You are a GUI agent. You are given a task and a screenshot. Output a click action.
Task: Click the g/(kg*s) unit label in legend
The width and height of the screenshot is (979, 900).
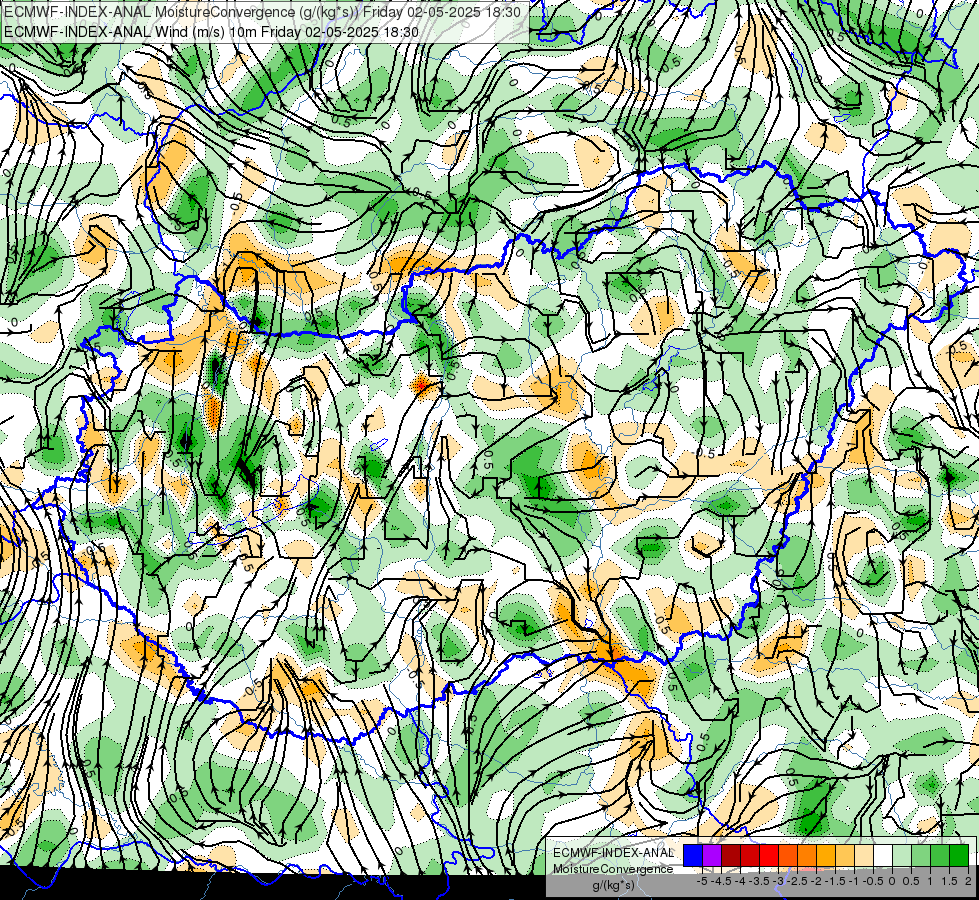pyautogui.click(x=613, y=885)
